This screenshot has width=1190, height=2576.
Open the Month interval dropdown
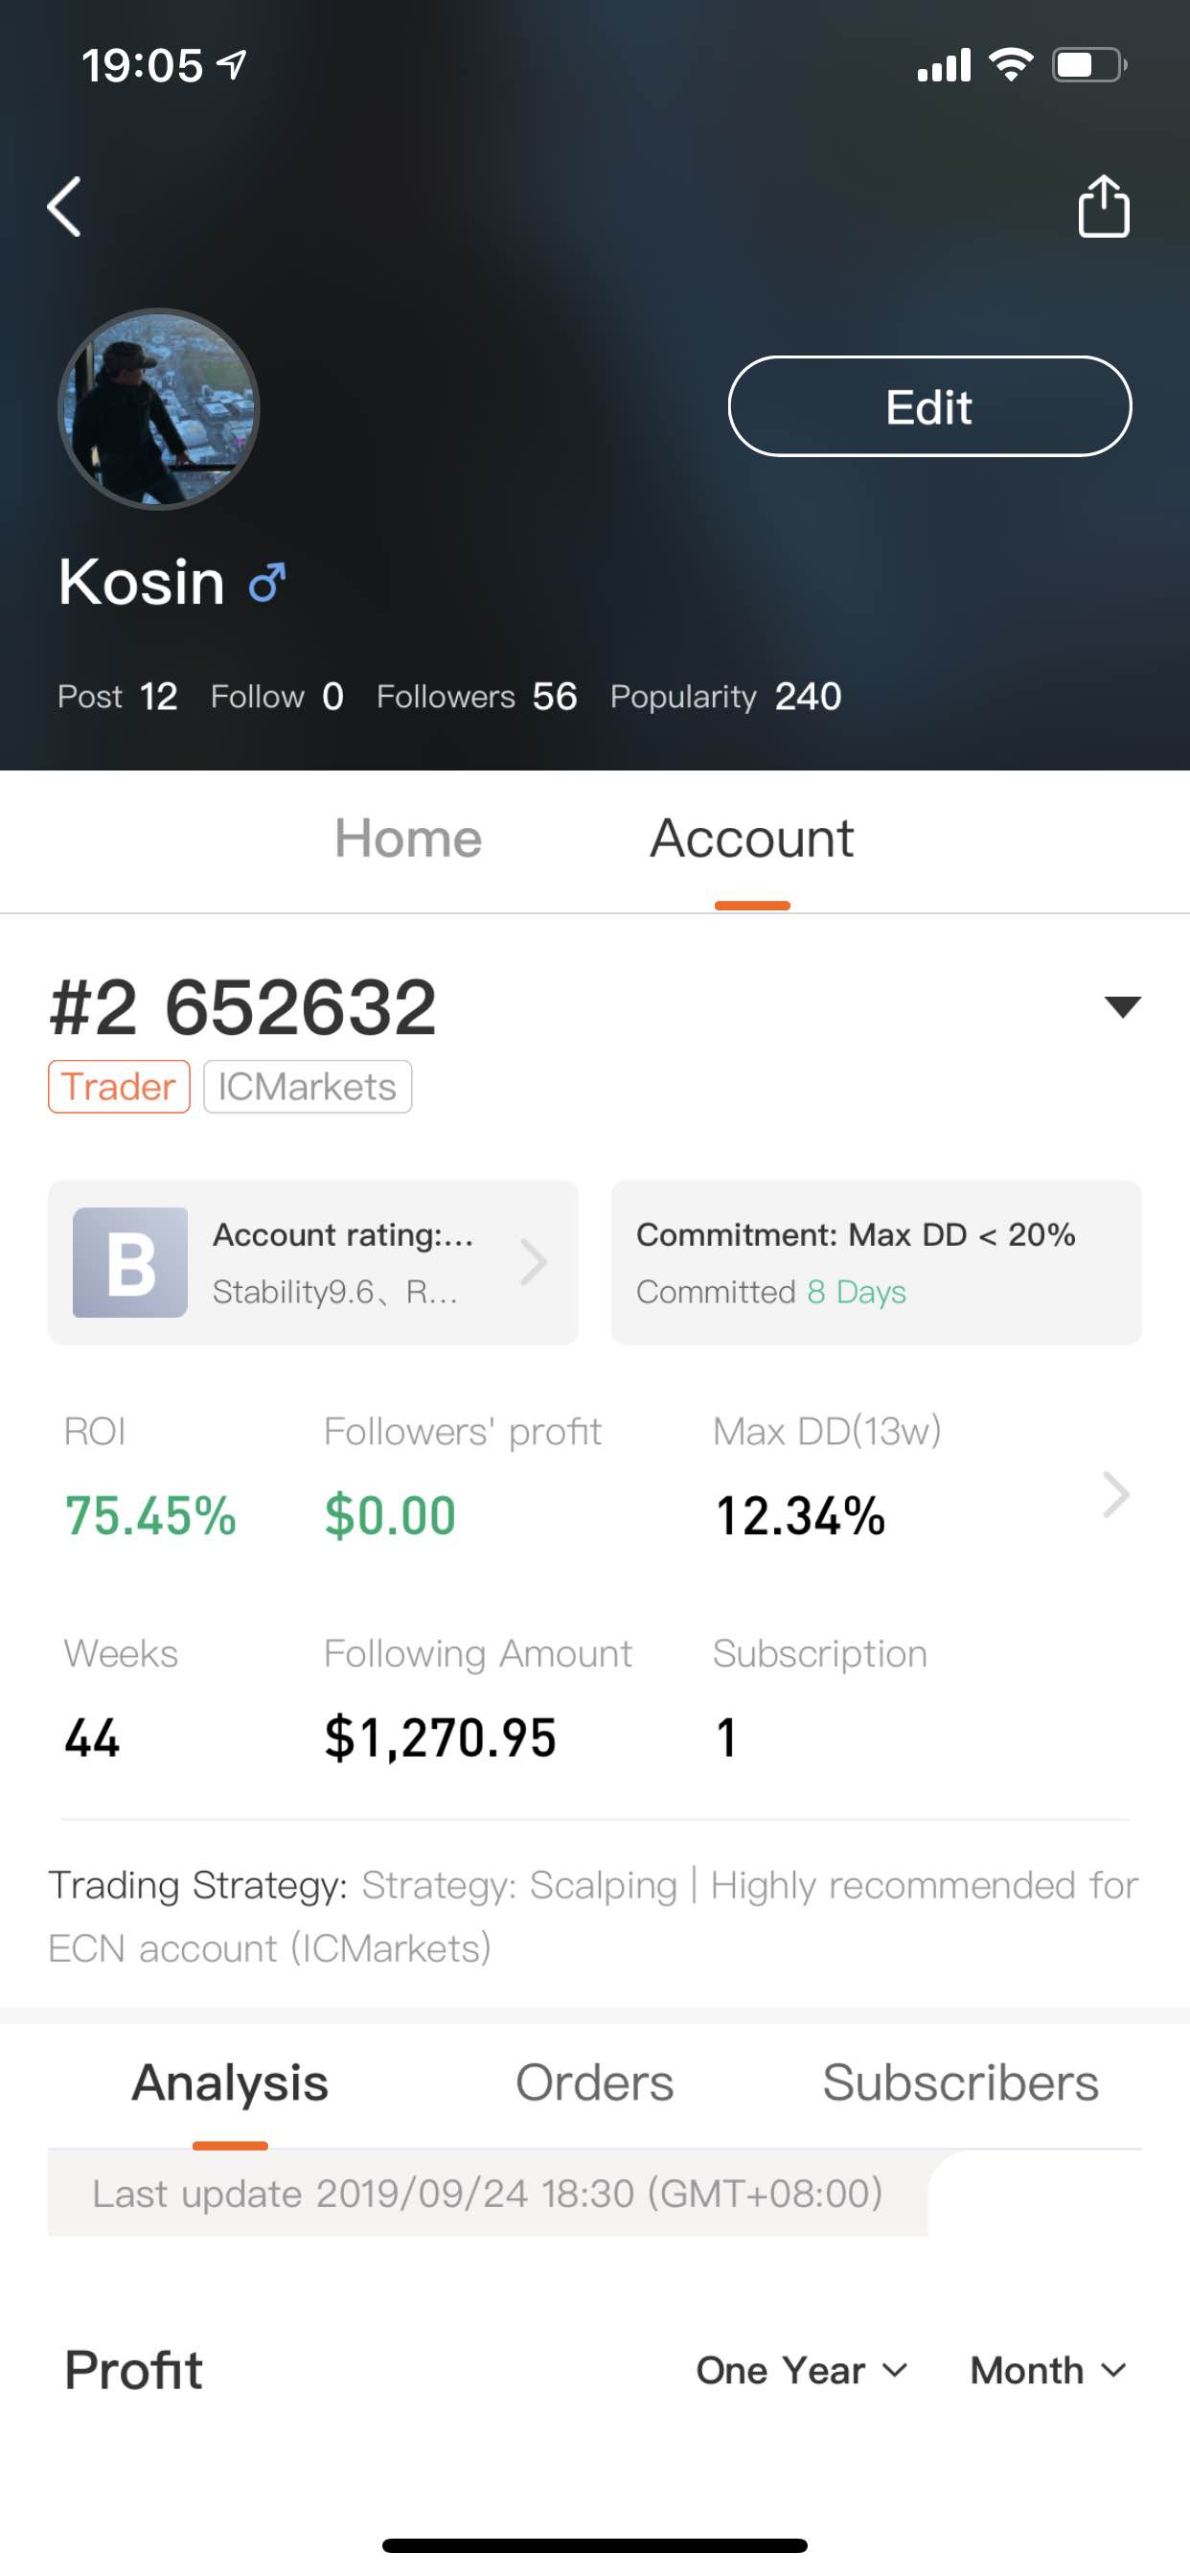pos(1048,2369)
